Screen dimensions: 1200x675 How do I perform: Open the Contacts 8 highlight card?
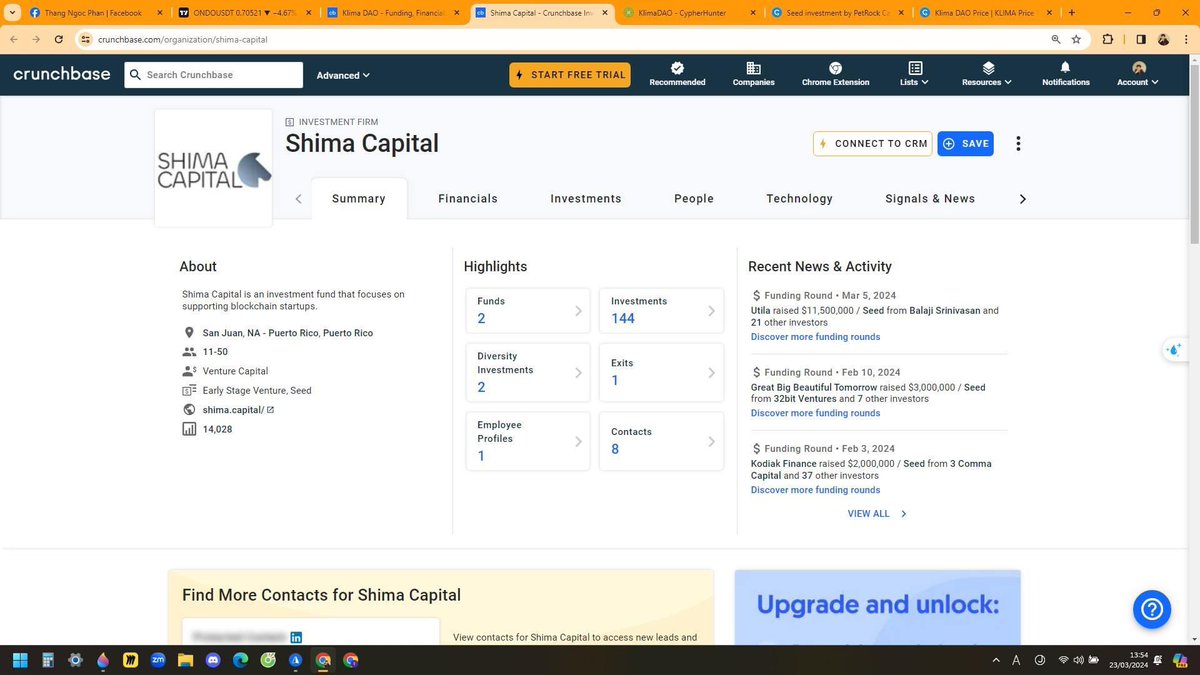[x=661, y=441]
